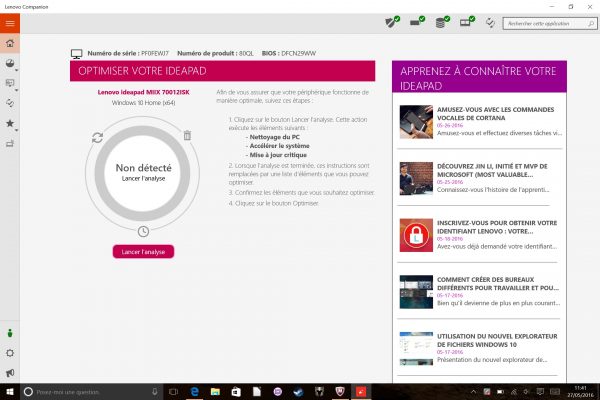Click the Jin Li article thumbnail
This screenshot has height=400, width=600.
tap(416, 178)
